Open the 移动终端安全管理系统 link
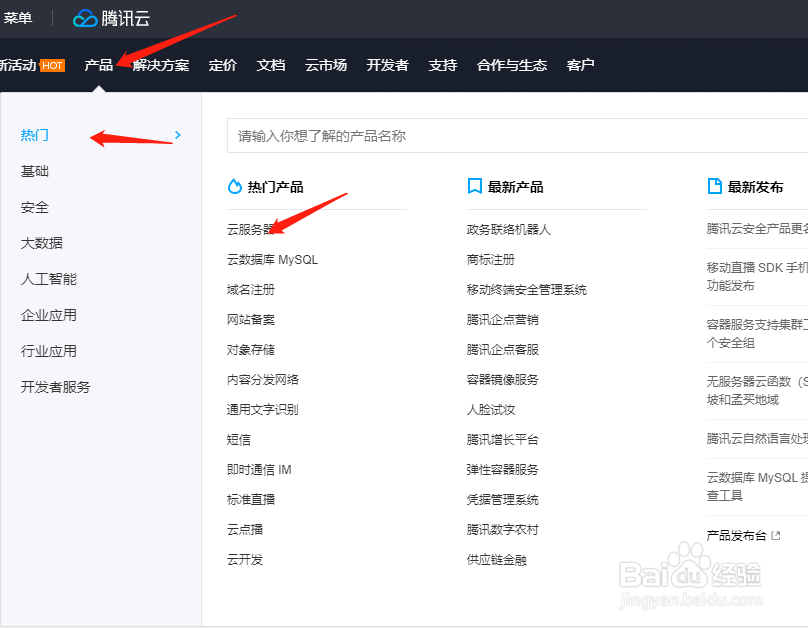 [x=527, y=290]
